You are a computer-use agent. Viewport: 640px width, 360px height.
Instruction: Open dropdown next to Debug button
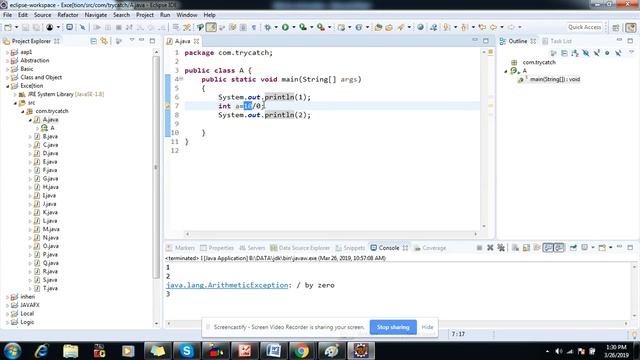click(x=276, y=27)
